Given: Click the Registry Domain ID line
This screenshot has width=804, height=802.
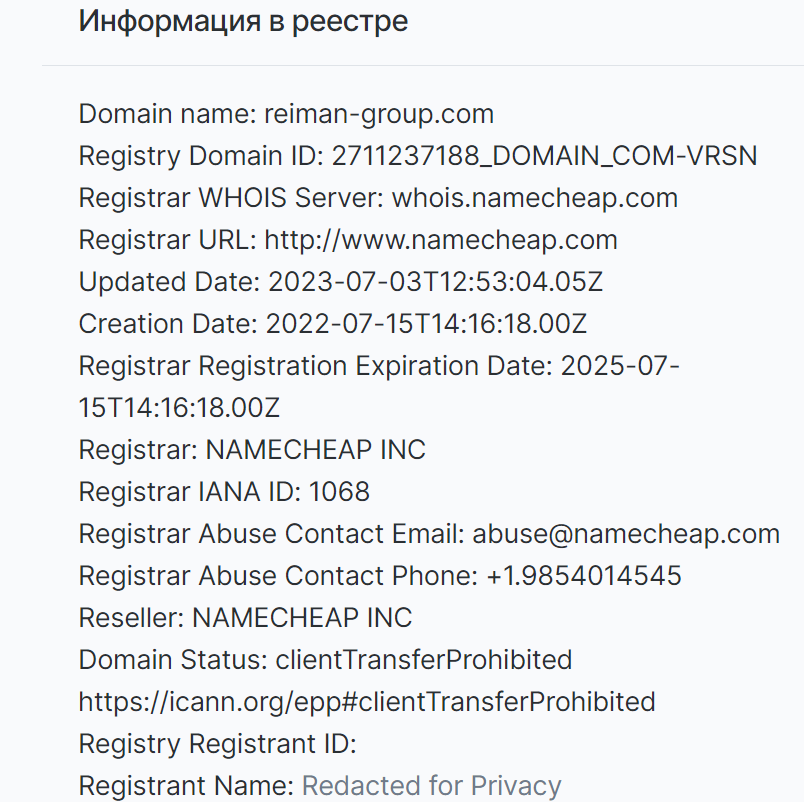Looking at the screenshot, I should click(x=418, y=156).
